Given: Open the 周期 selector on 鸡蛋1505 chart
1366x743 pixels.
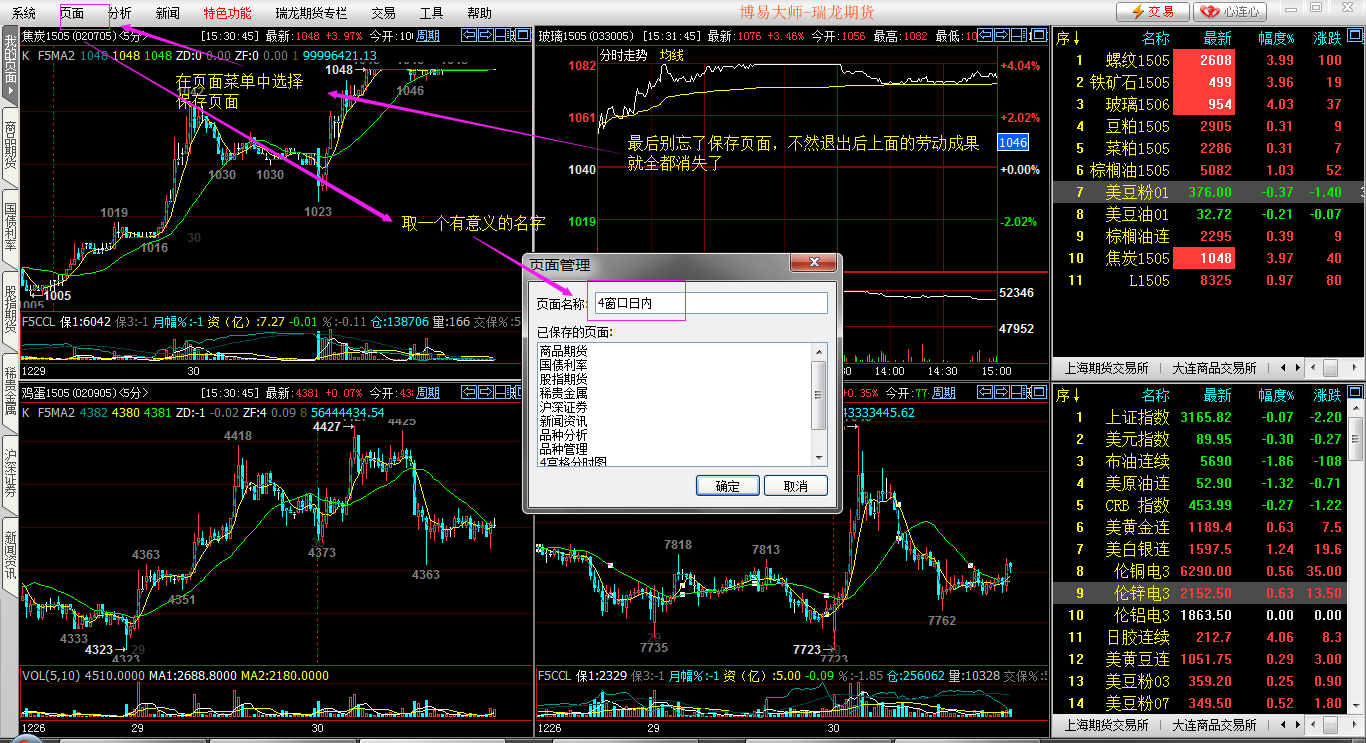Looking at the screenshot, I should click(427, 392).
